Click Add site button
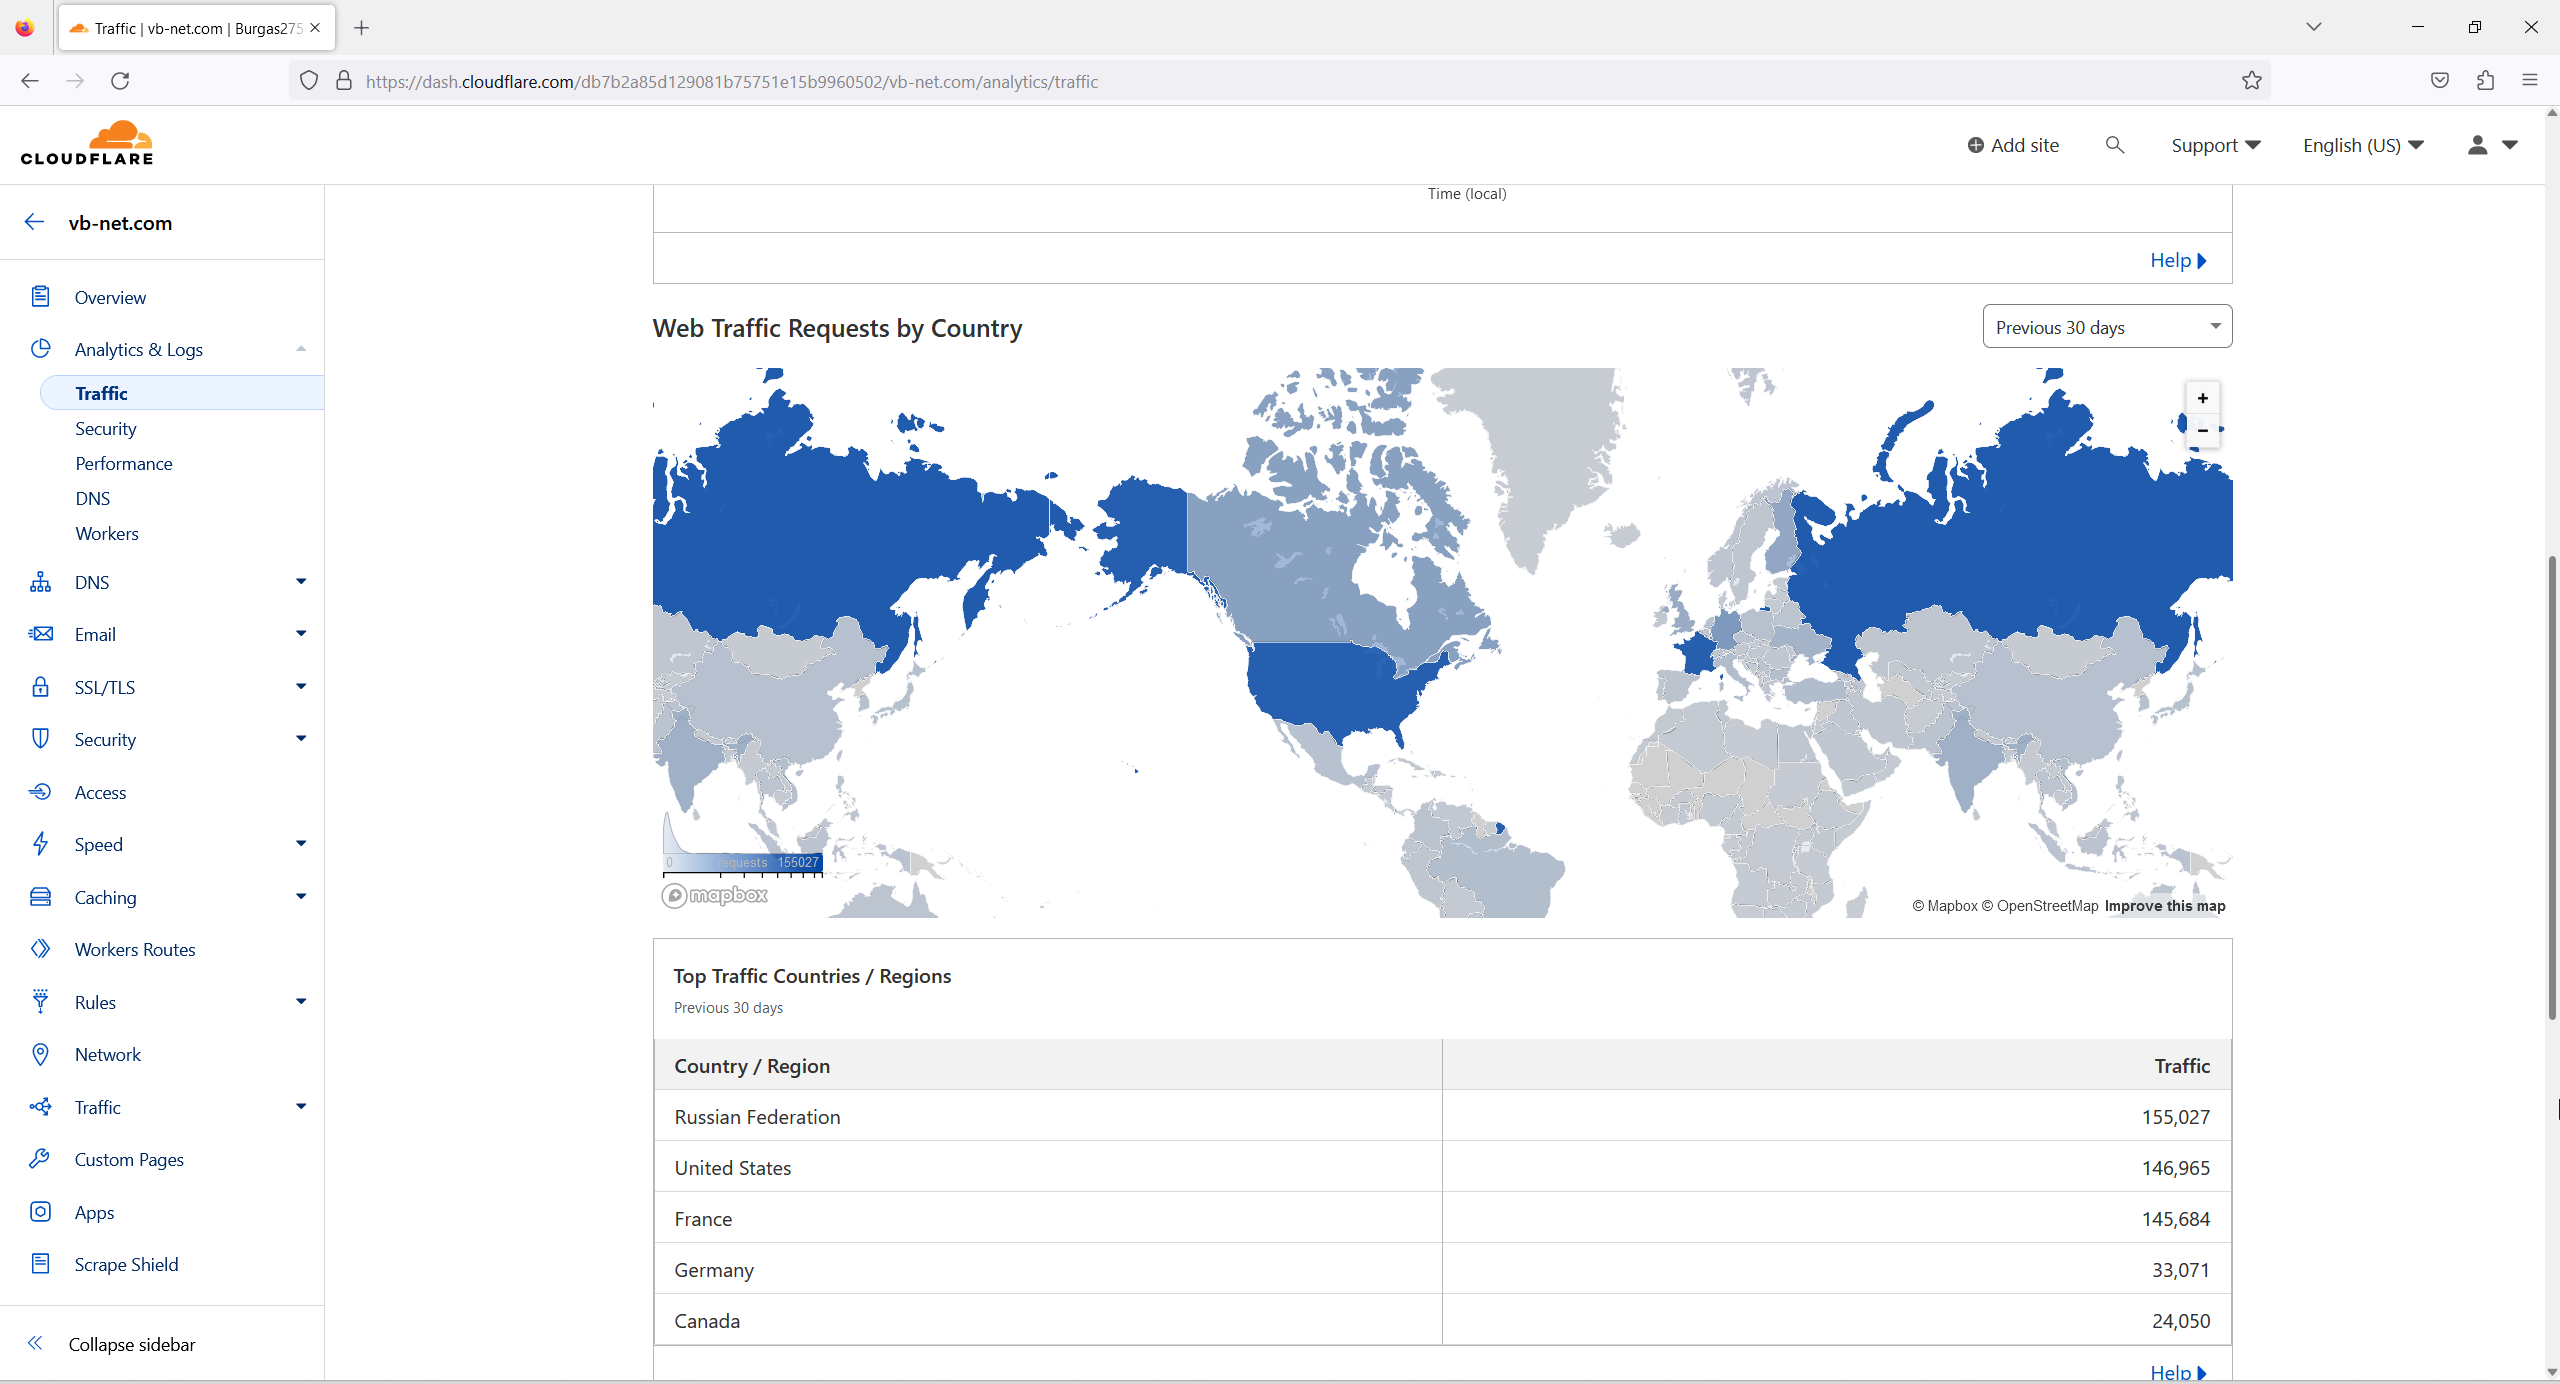The height and width of the screenshot is (1384, 2560). pyautogui.click(x=2013, y=145)
